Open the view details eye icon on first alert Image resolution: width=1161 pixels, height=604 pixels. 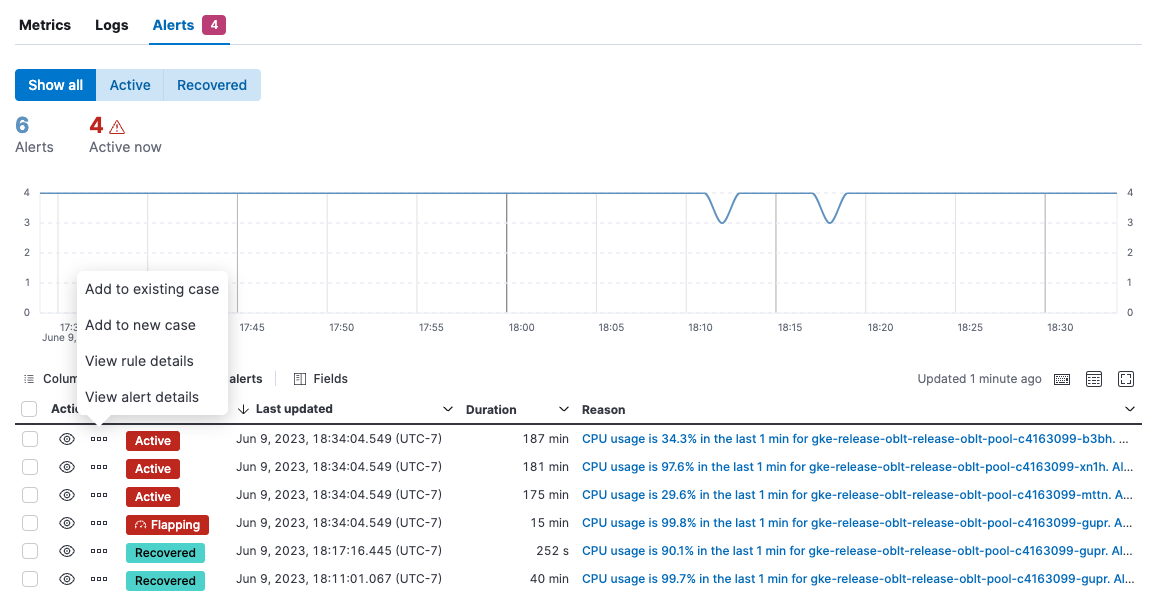pos(66,440)
